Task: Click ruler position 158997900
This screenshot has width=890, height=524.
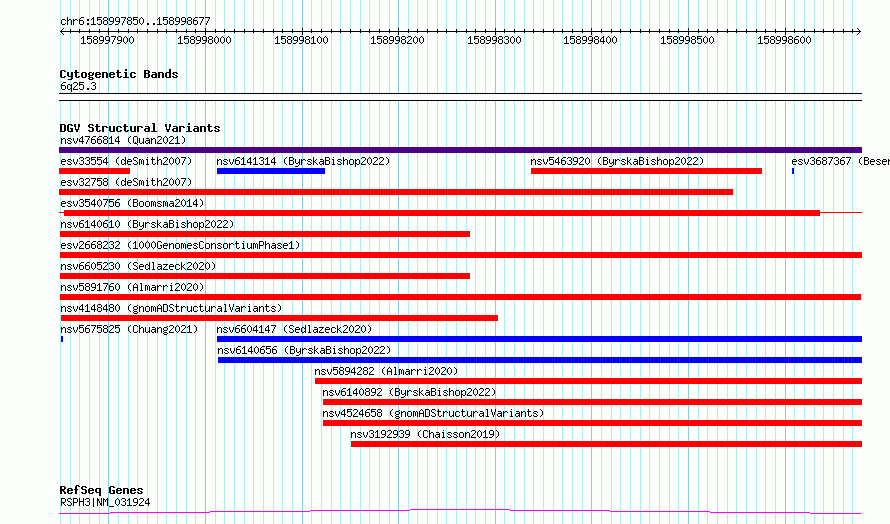Action: tap(107, 40)
